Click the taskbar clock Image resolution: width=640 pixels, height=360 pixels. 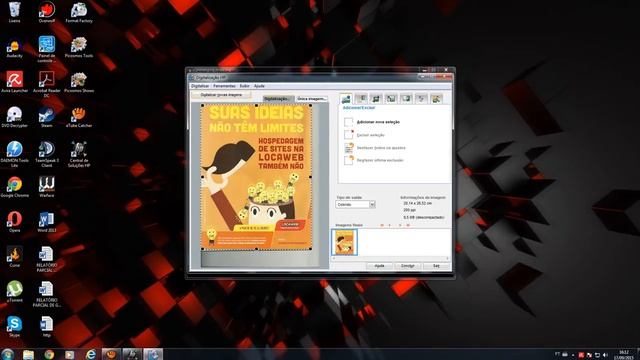click(624, 354)
